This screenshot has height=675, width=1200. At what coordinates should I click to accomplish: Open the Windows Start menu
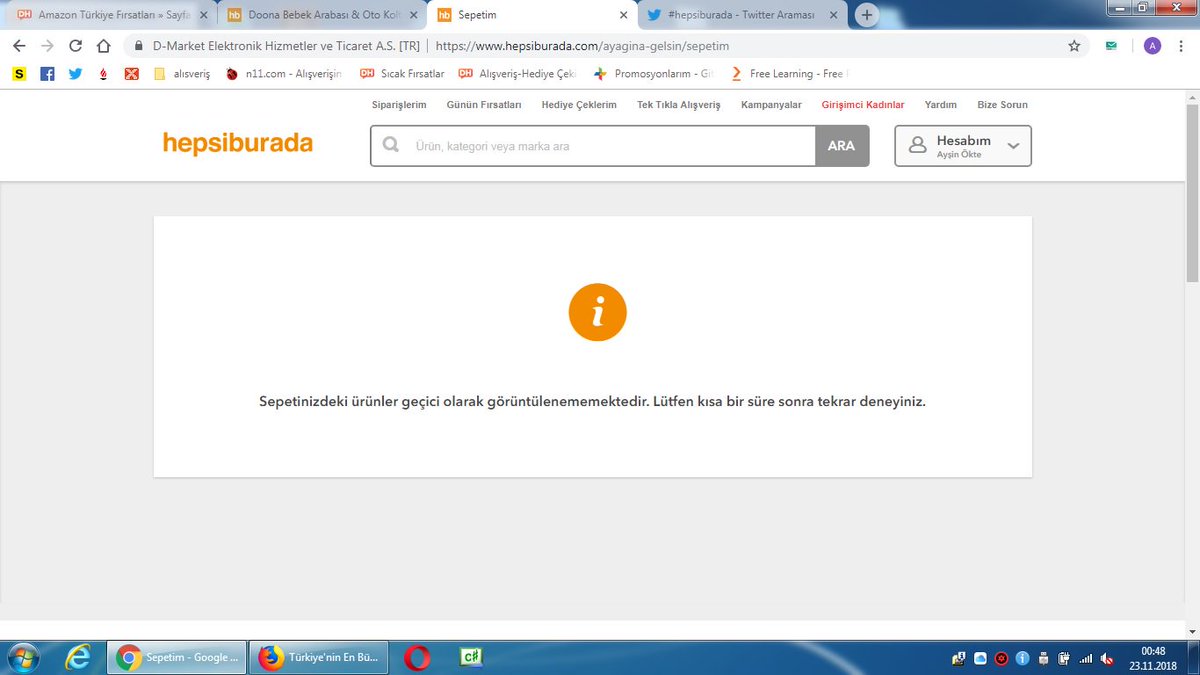tap(22, 657)
